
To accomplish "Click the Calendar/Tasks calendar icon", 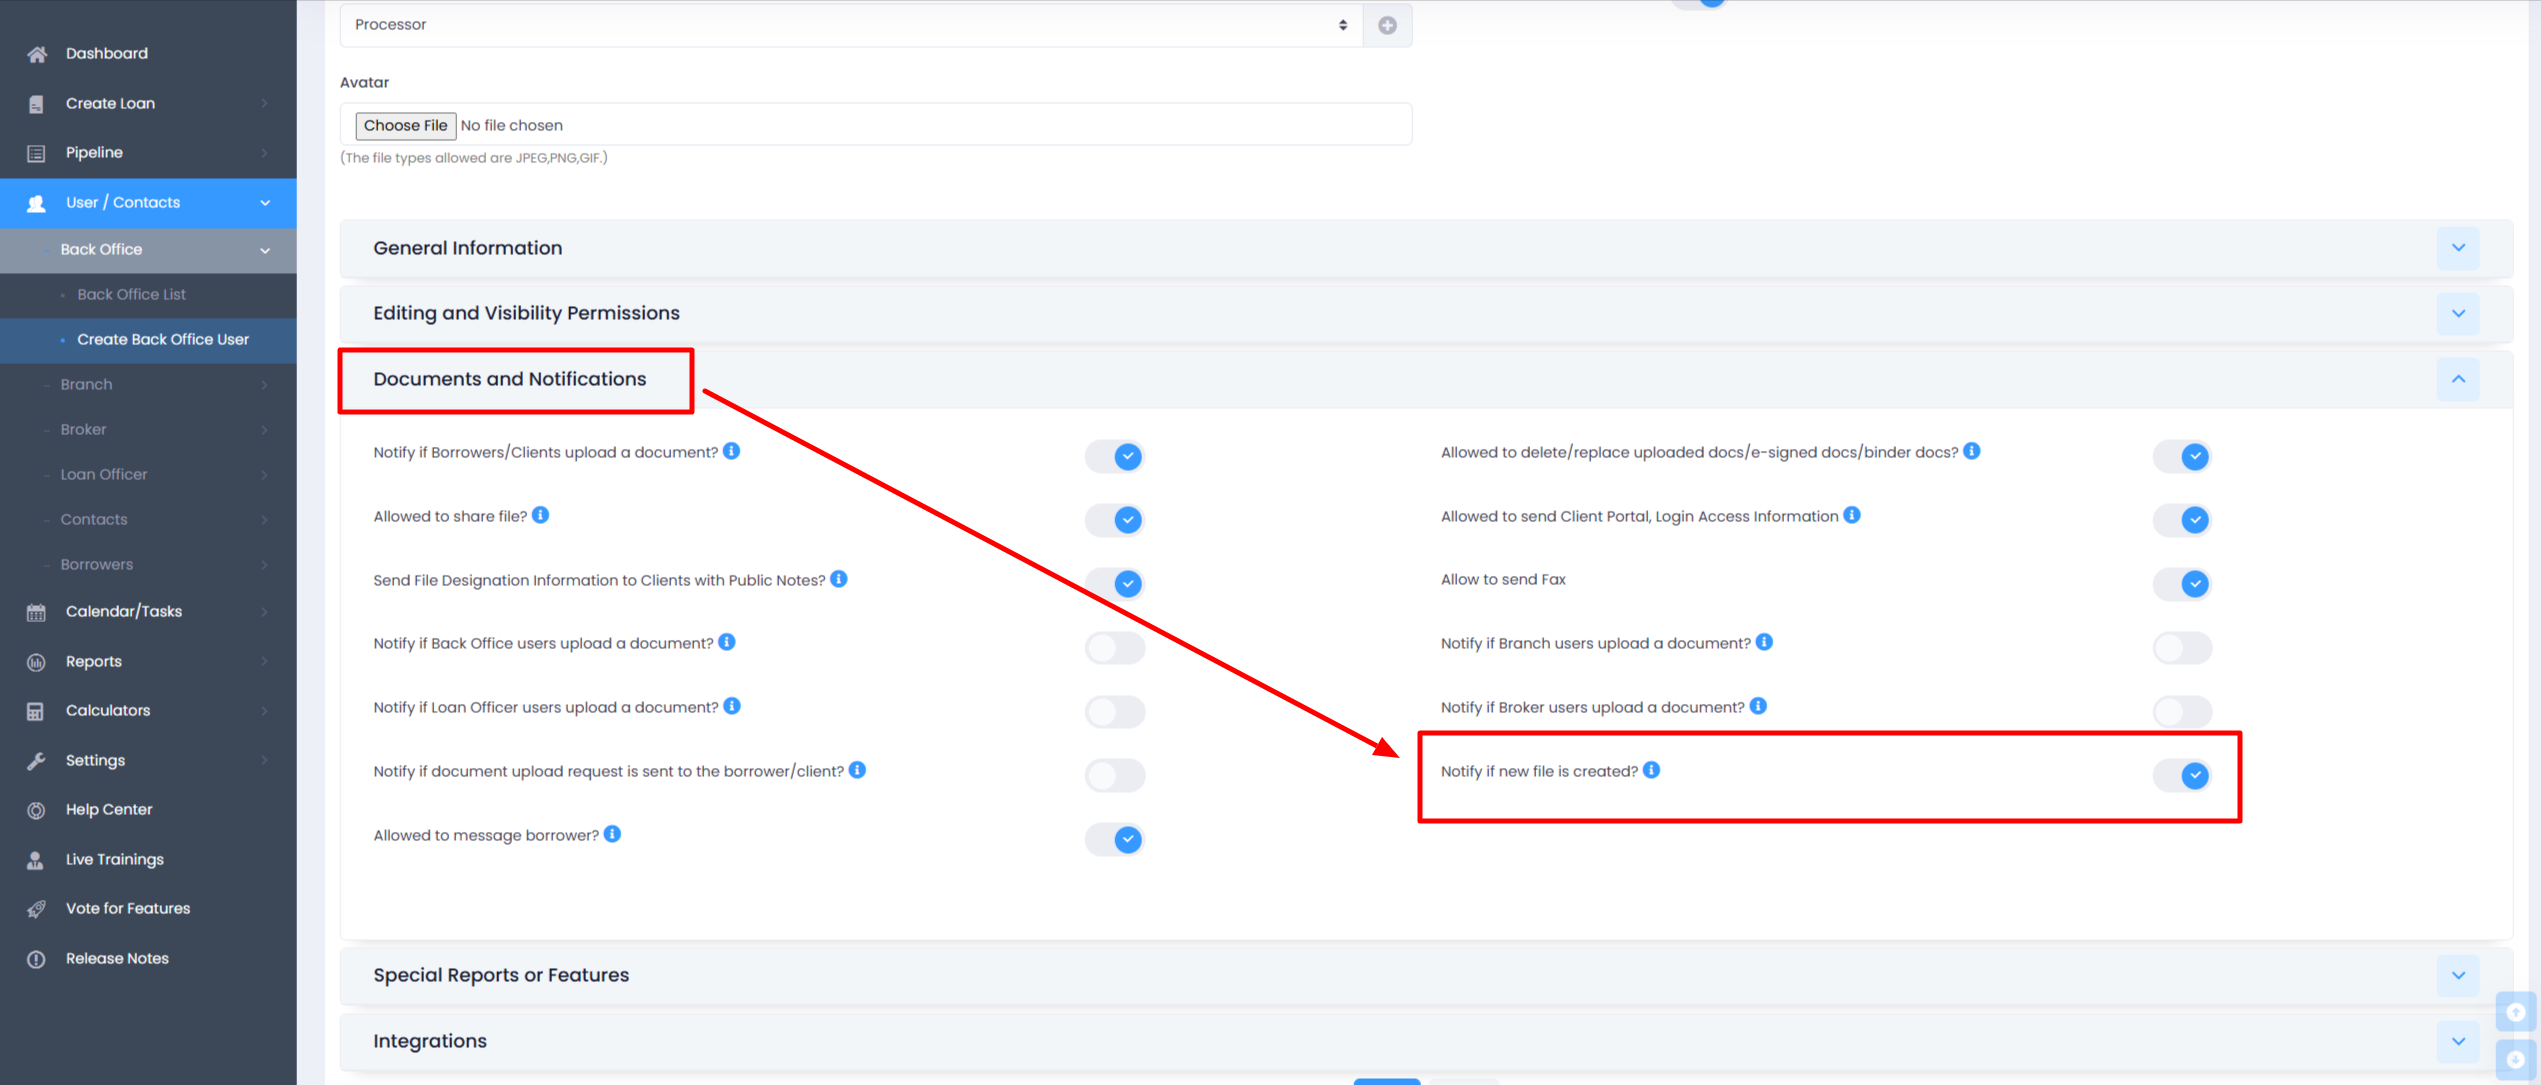I will tap(37, 612).
